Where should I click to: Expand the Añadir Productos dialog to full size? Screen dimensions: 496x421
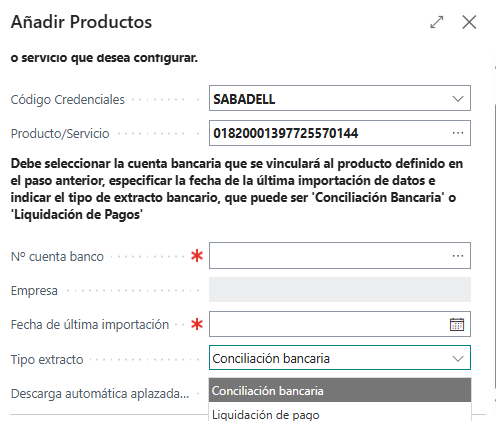[x=437, y=22]
